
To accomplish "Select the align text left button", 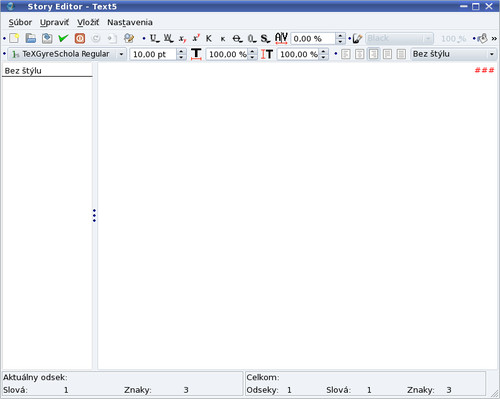I will pos(346,54).
